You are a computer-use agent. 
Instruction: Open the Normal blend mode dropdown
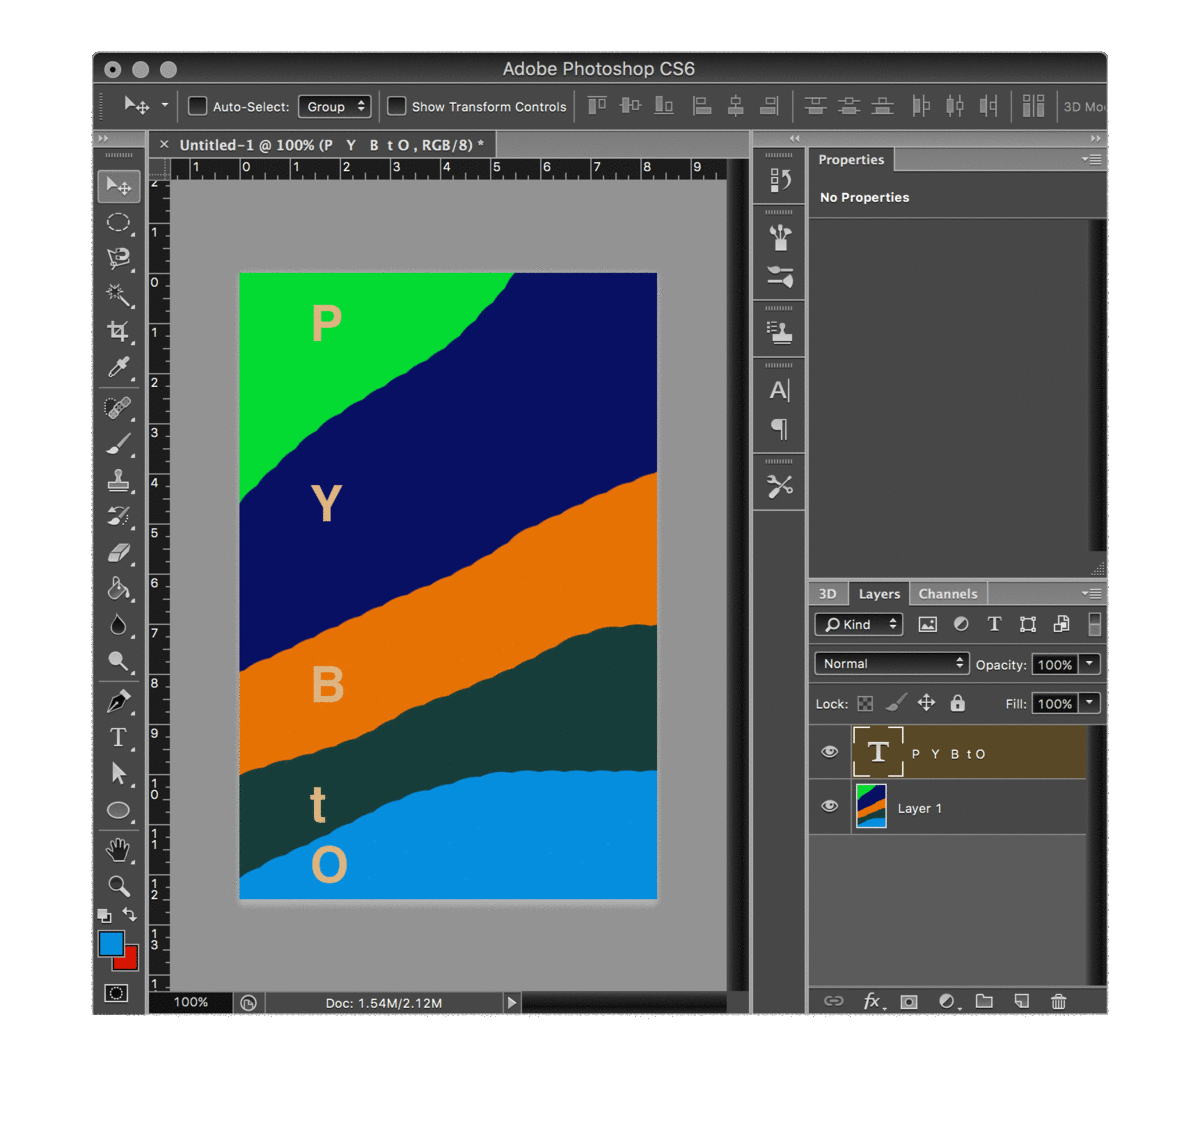(x=892, y=663)
